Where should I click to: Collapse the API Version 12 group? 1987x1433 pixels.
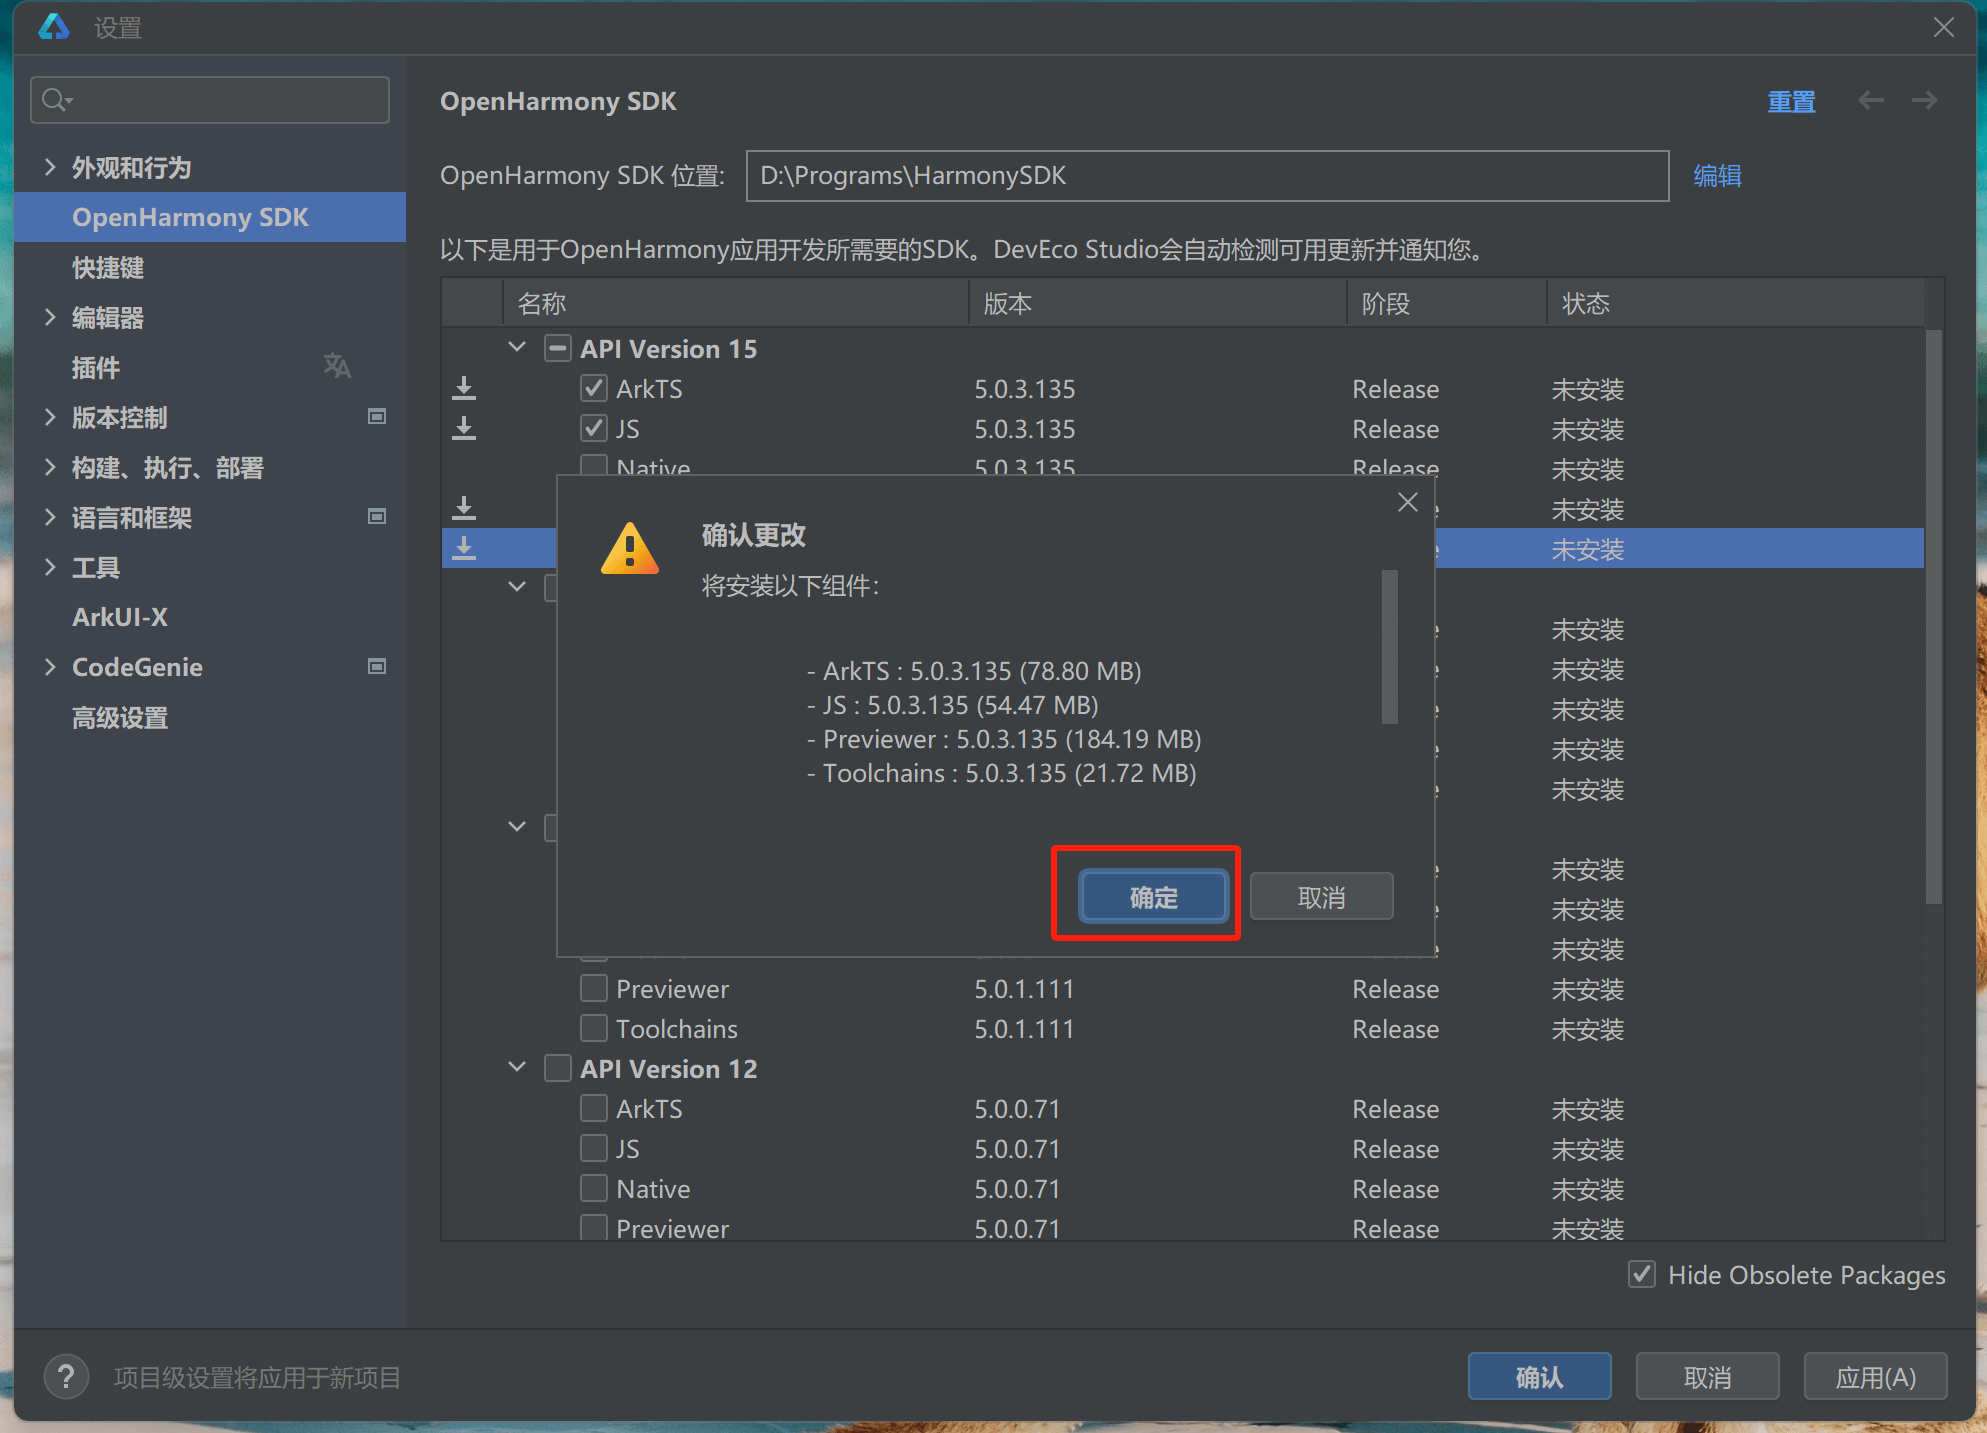tap(517, 1068)
